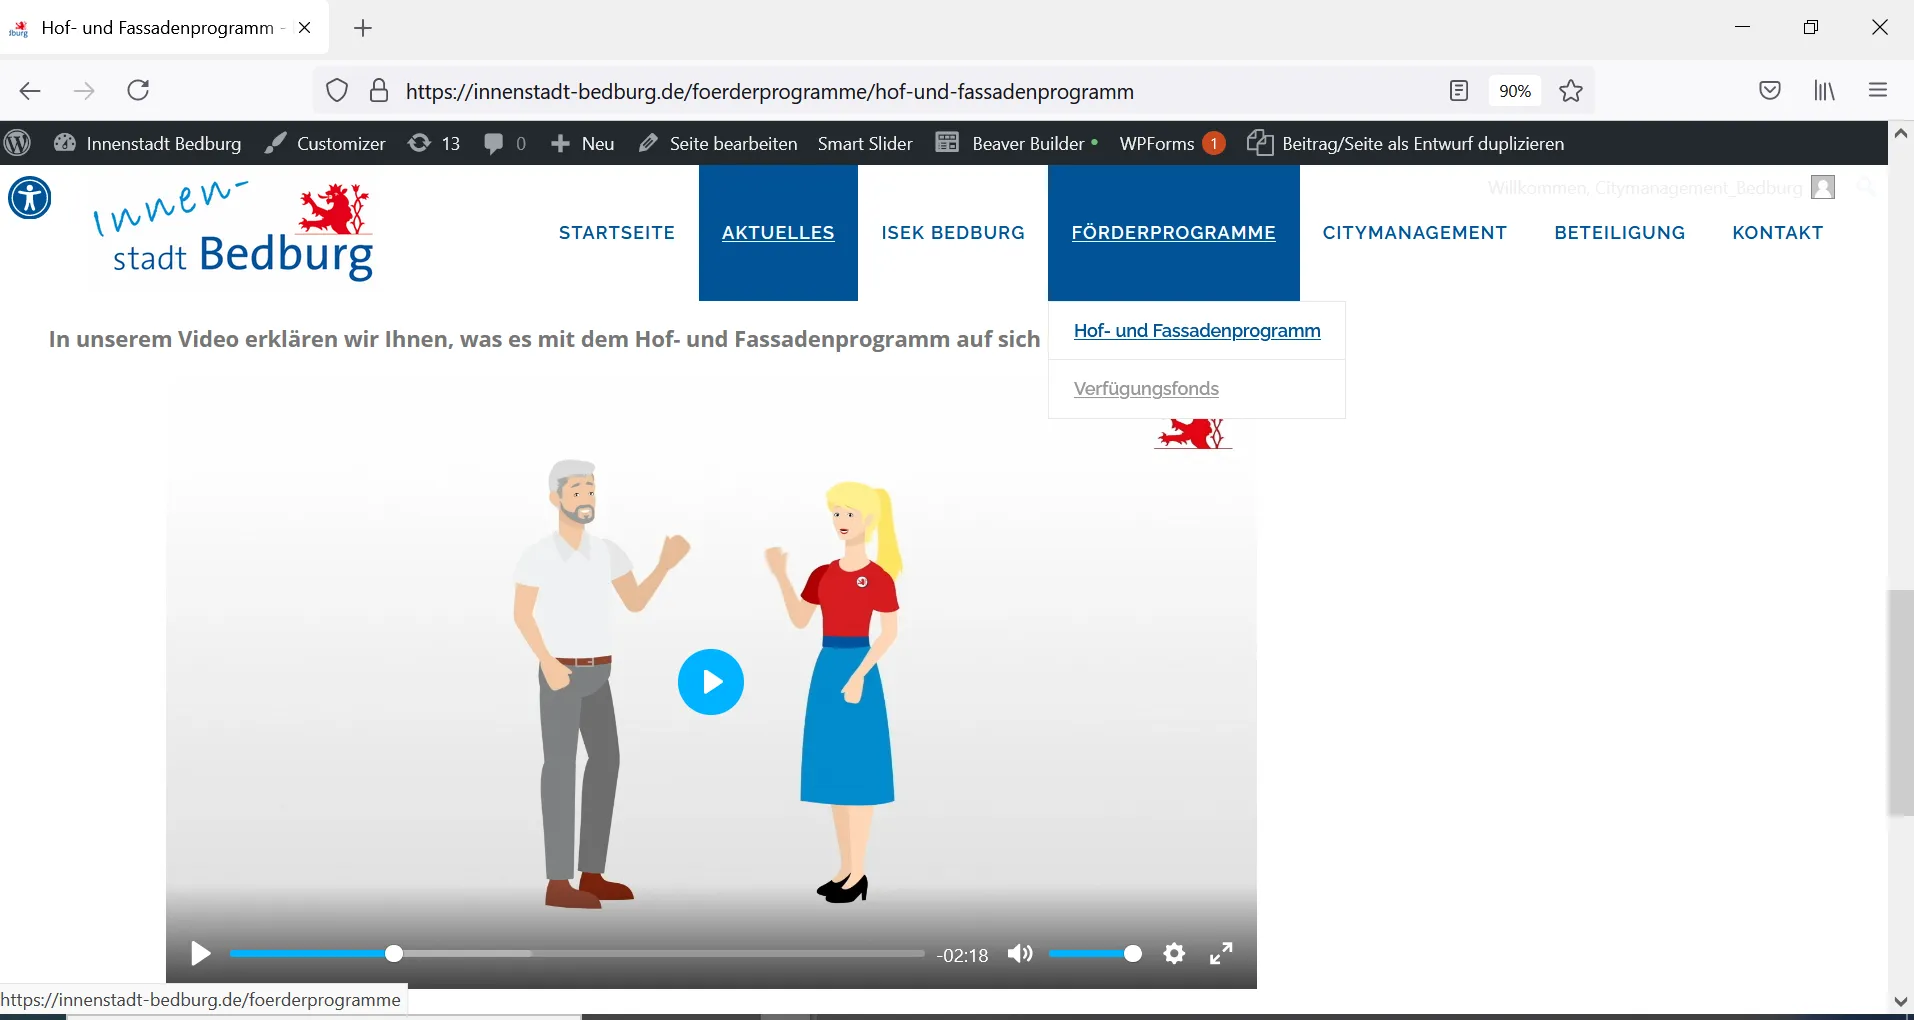Open the 13 pending updates item
1914x1020 pixels.
click(434, 144)
